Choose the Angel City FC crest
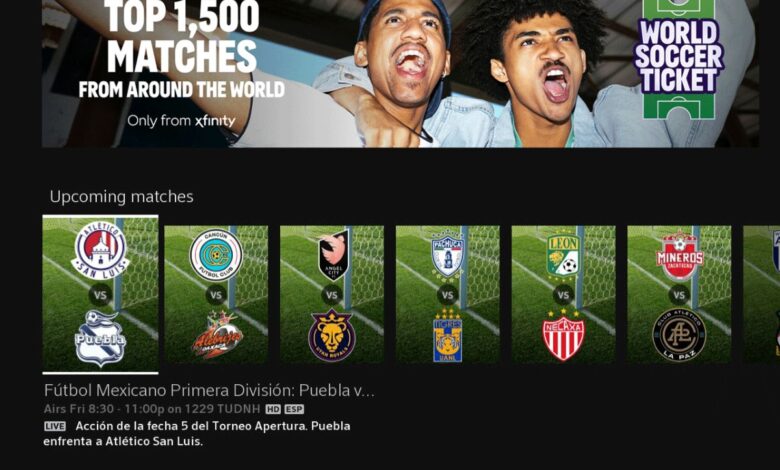780x470 pixels. click(333, 255)
